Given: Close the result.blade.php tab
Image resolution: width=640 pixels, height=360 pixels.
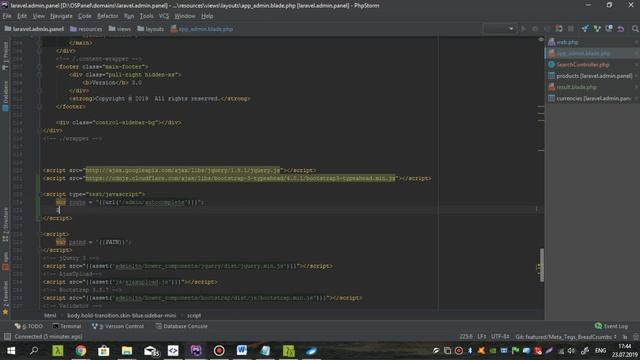Looking at the screenshot, I should click(636, 87).
